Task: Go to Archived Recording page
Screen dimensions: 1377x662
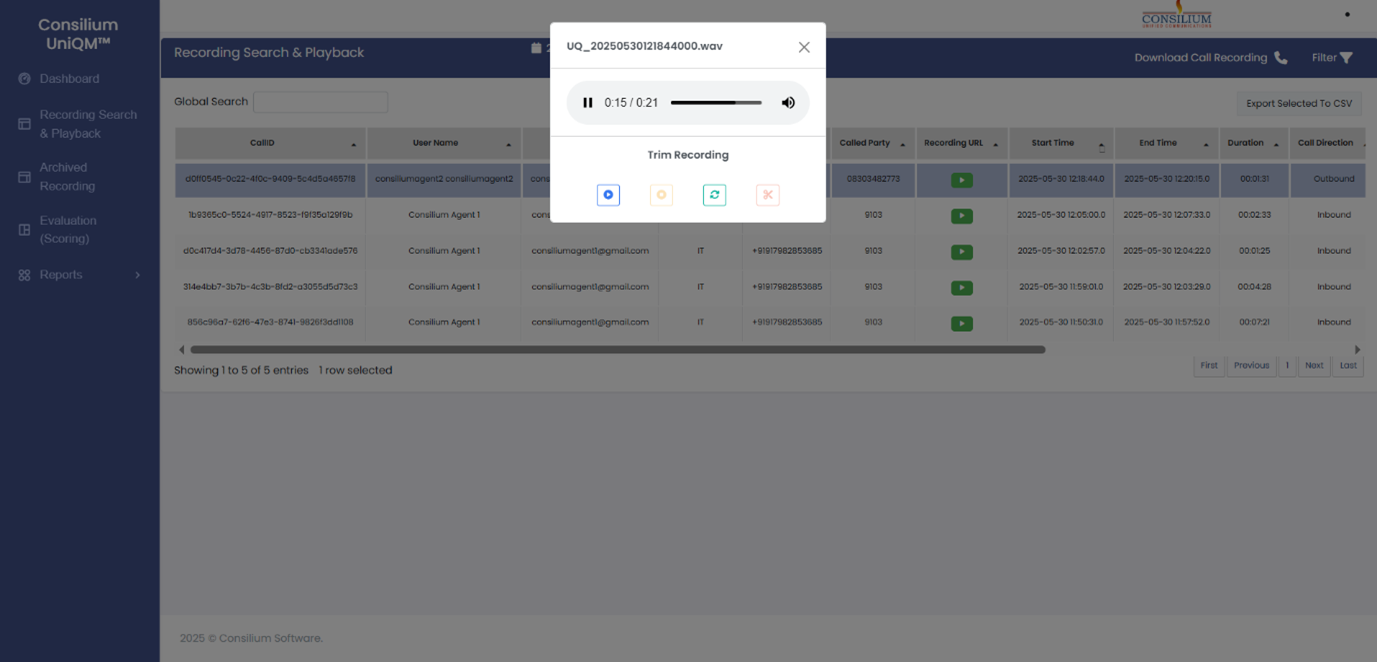Action: (67, 177)
